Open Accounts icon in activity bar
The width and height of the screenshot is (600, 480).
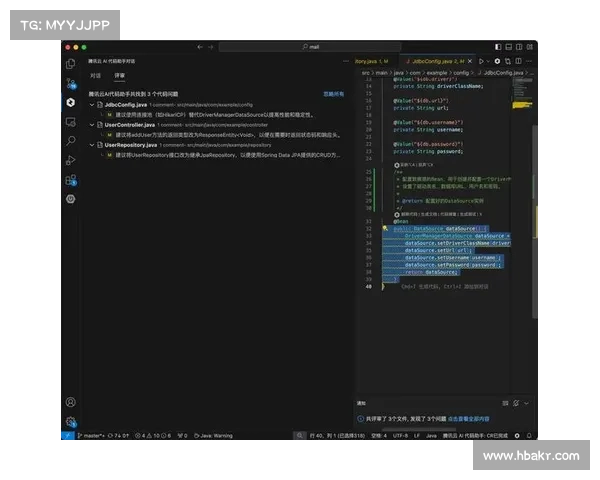point(70,402)
